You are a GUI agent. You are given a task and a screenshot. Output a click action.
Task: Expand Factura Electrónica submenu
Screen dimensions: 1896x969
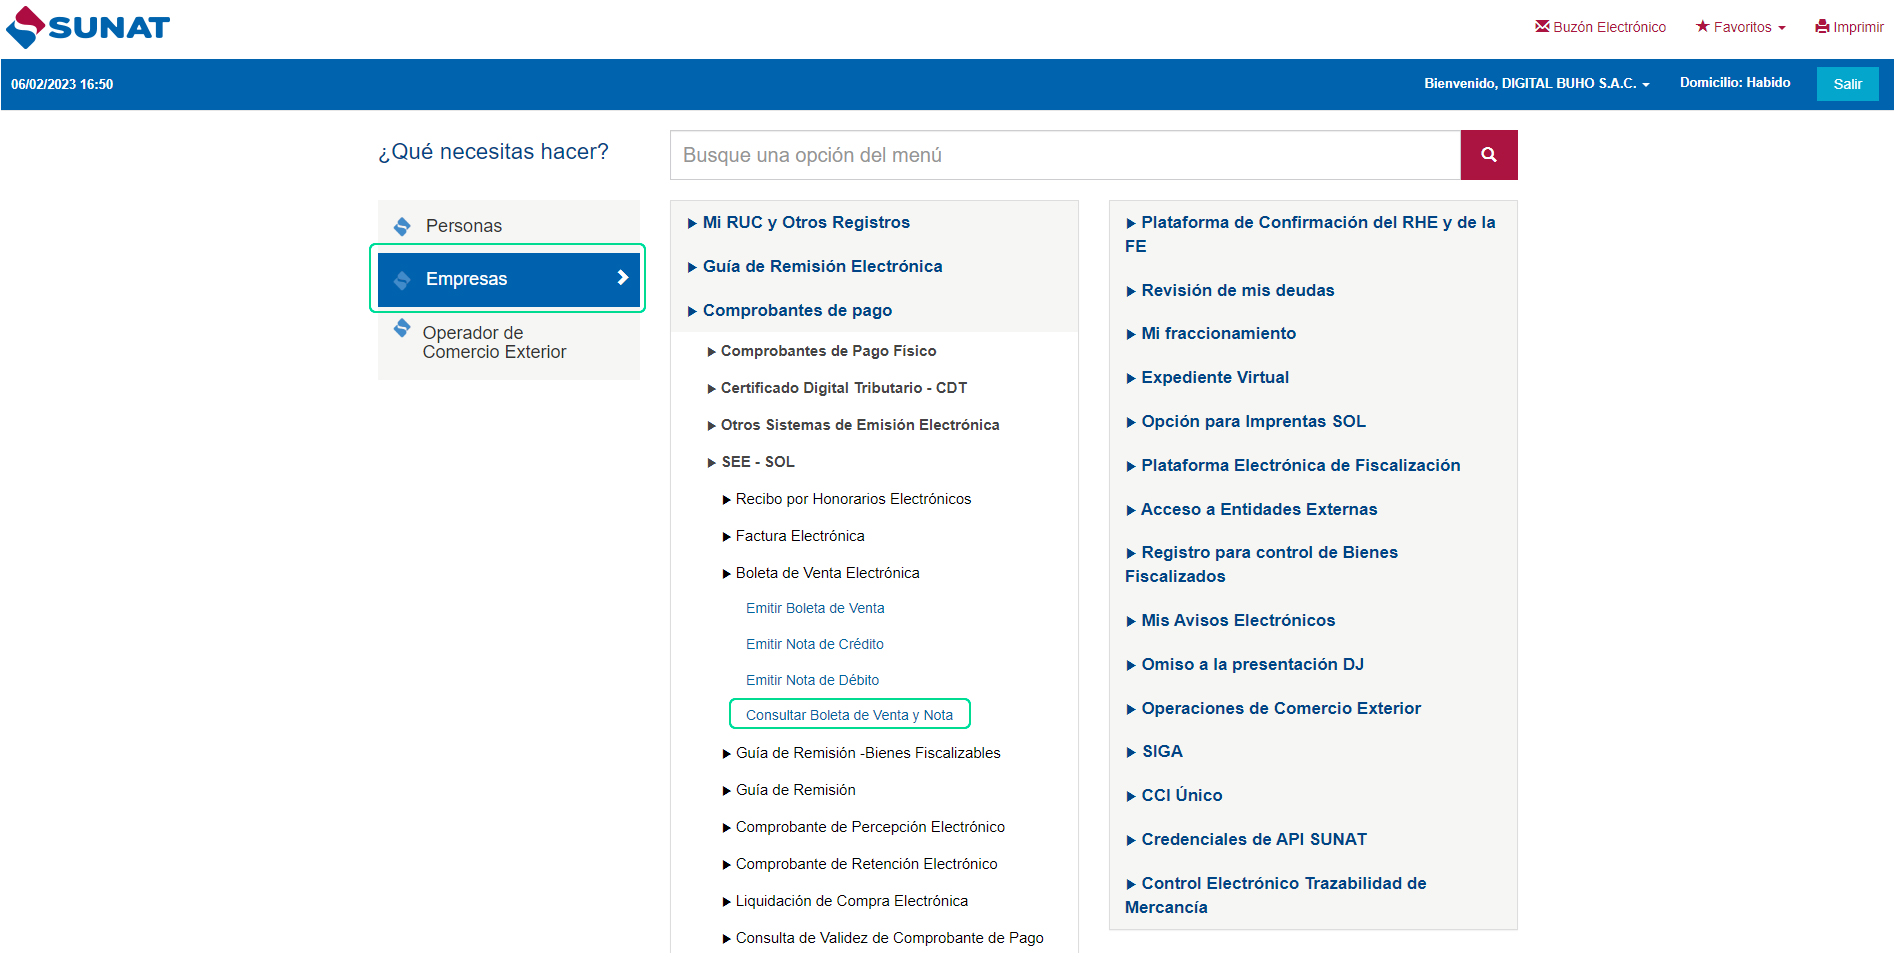coord(799,536)
